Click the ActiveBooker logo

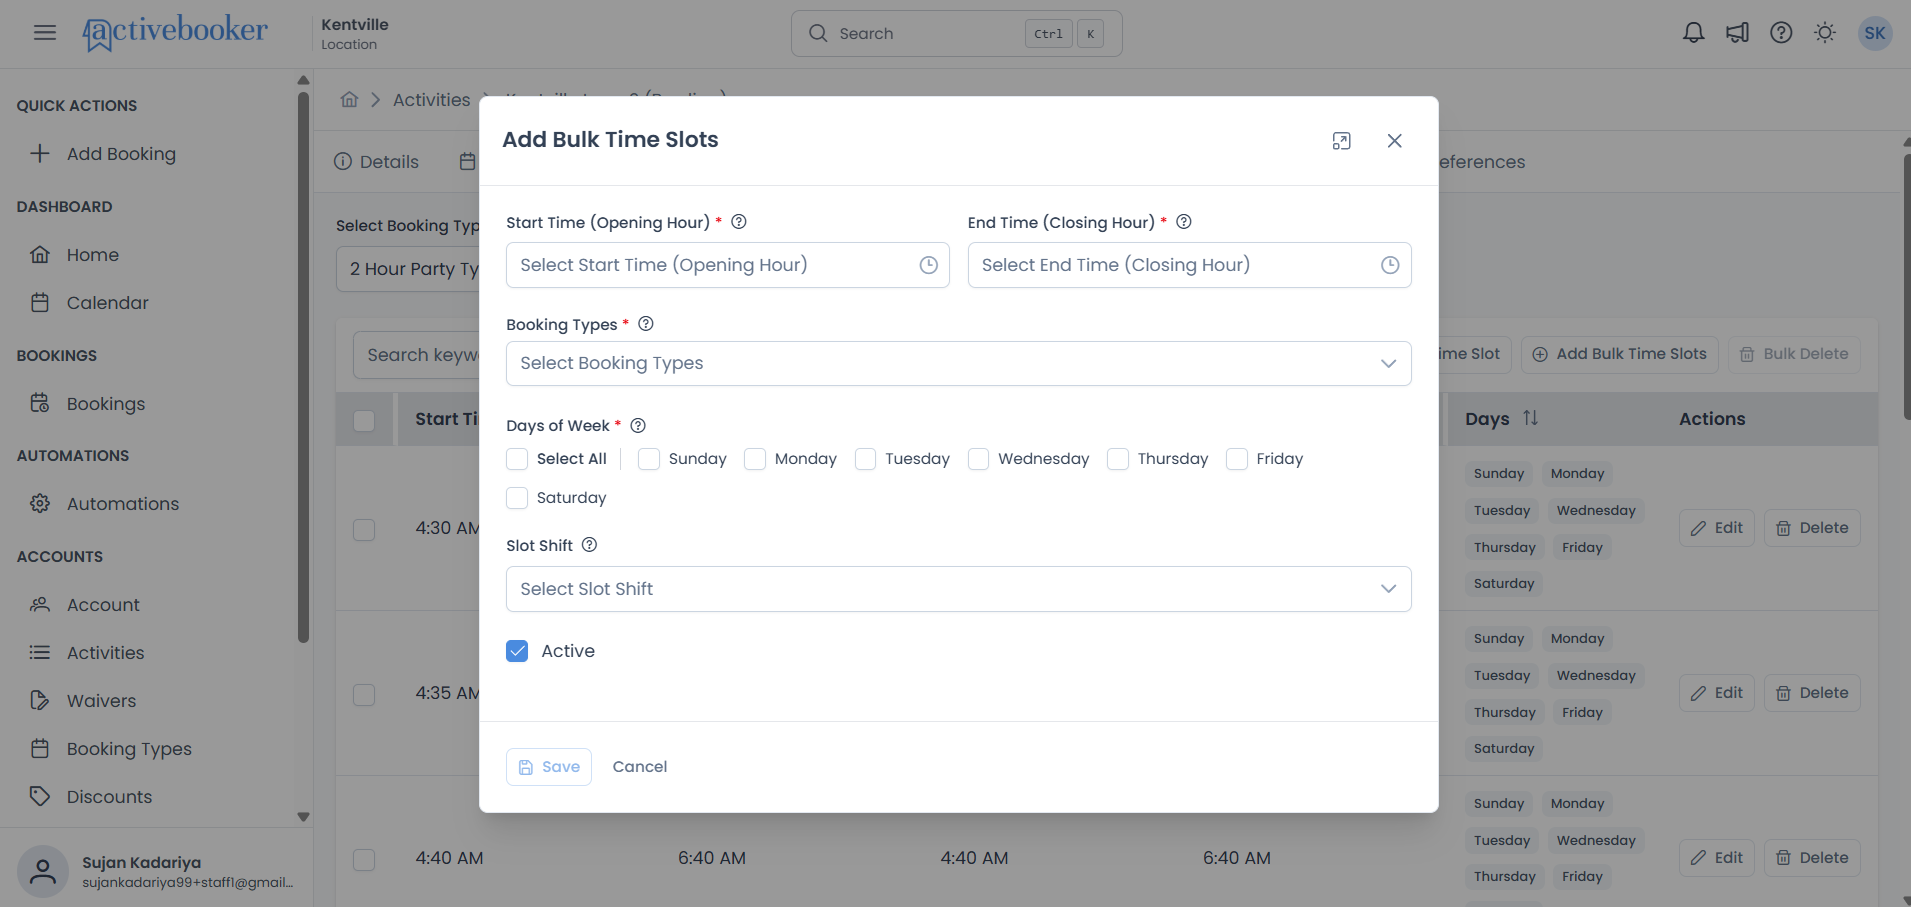tap(175, 32)
